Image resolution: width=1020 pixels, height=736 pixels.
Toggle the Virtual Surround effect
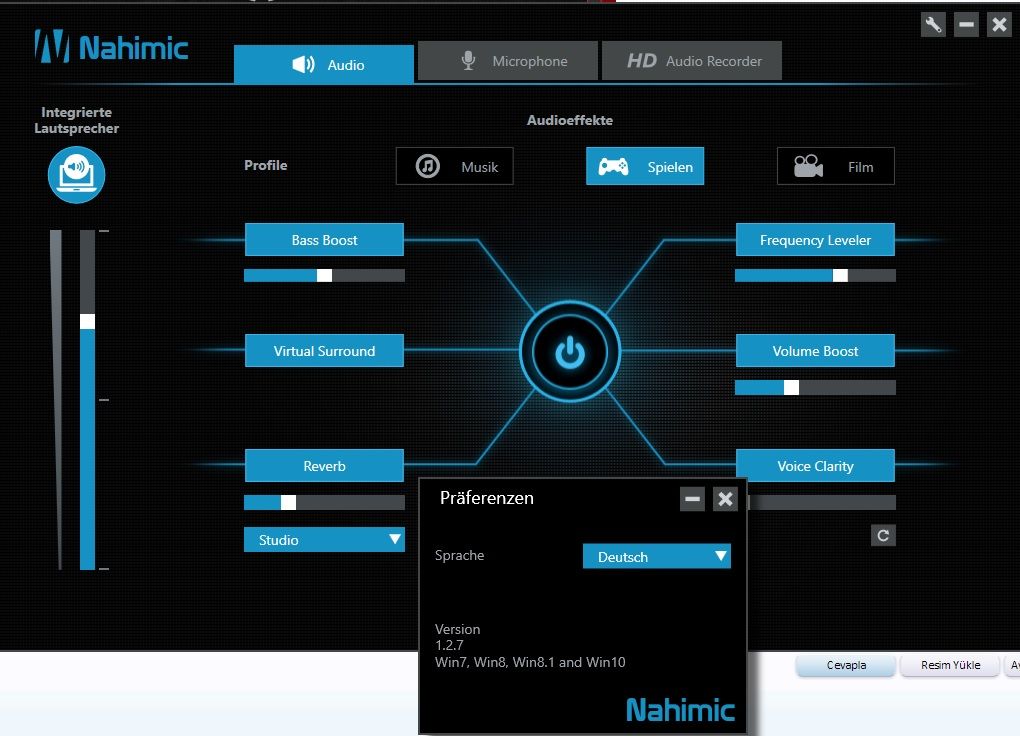click(324, 351)
